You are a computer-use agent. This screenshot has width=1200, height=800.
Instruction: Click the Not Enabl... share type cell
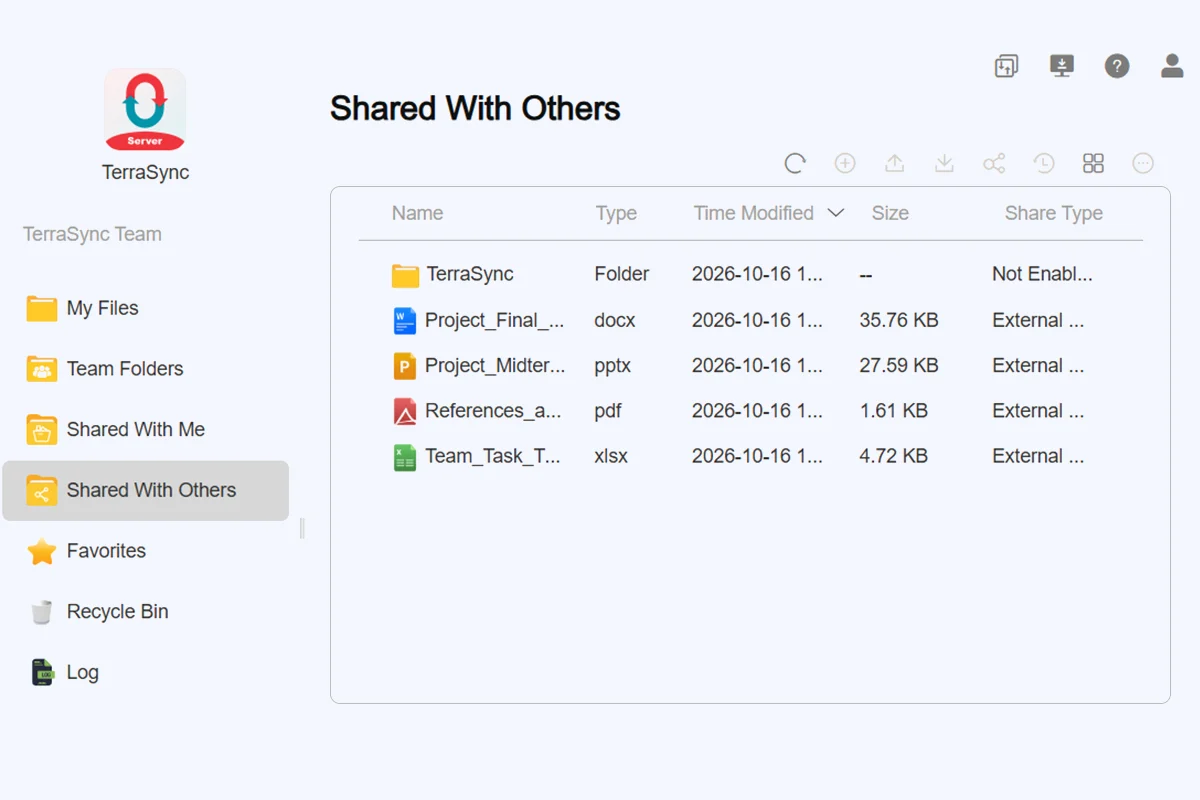pyautogui.click(x=1042, y=274)
